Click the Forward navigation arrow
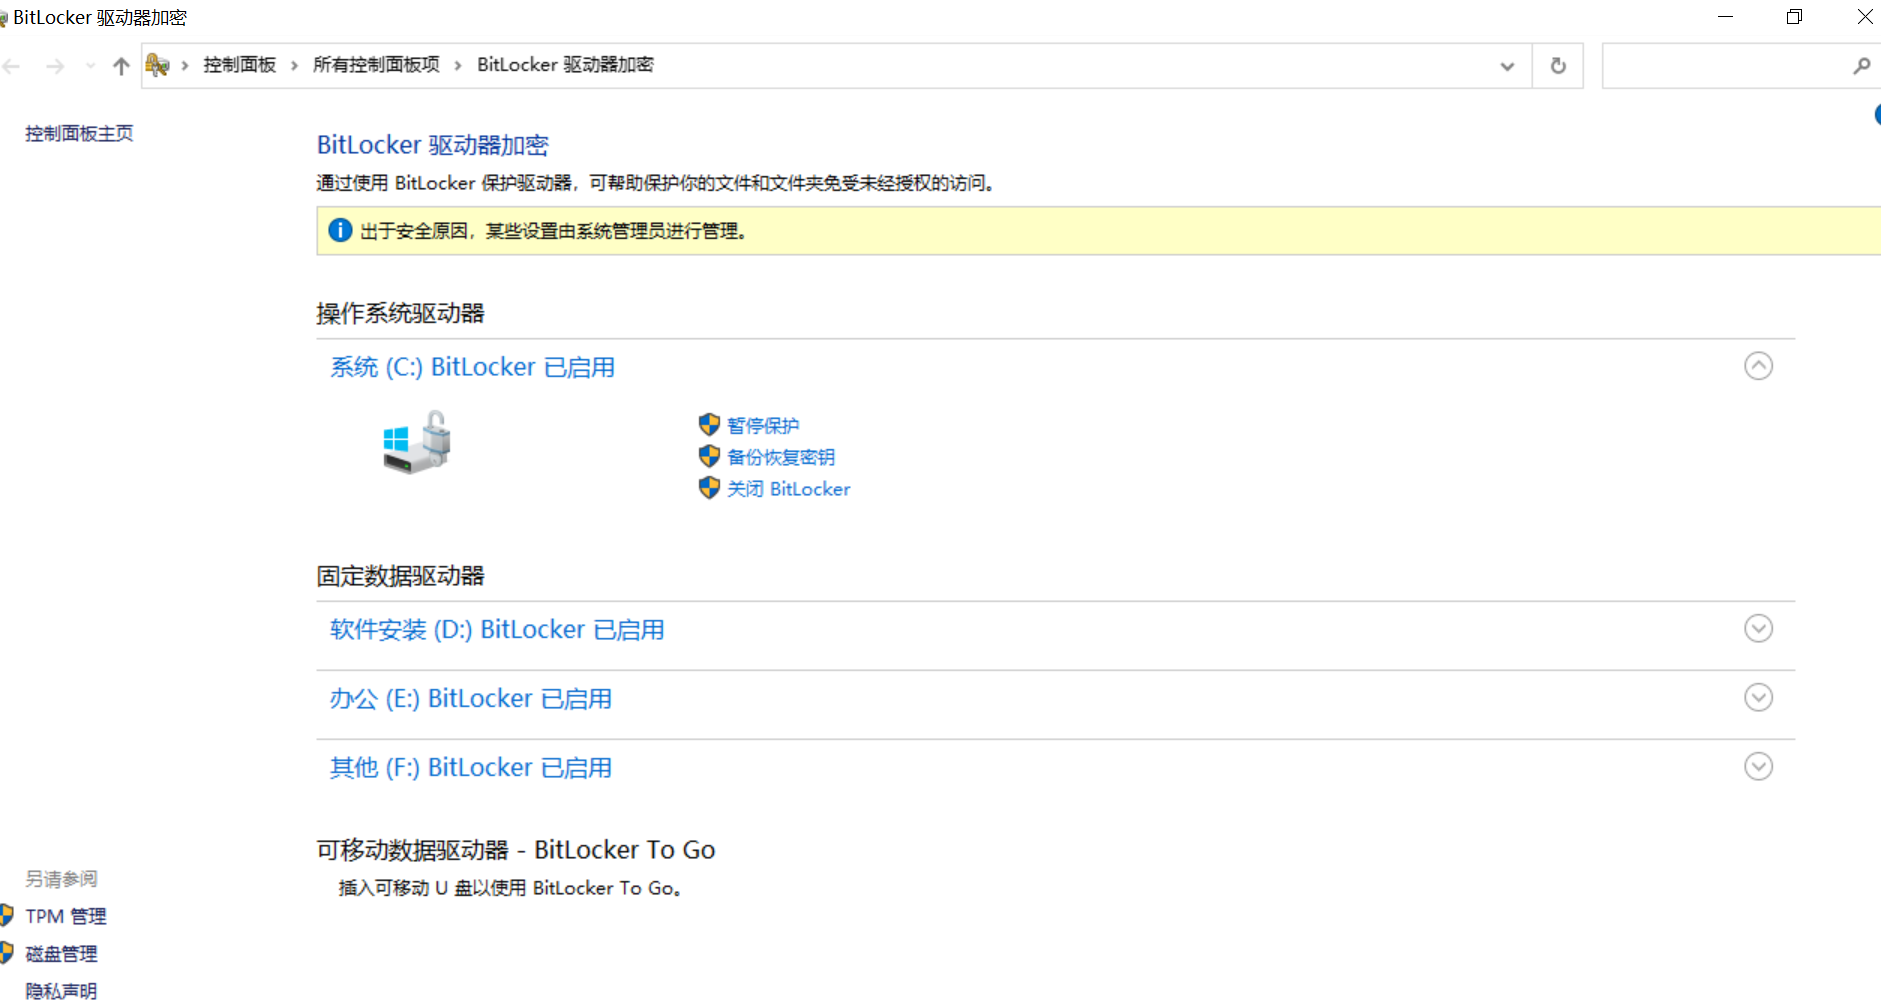The width and height of the screenshot is (1881, 1005). [x=55, y=66]
